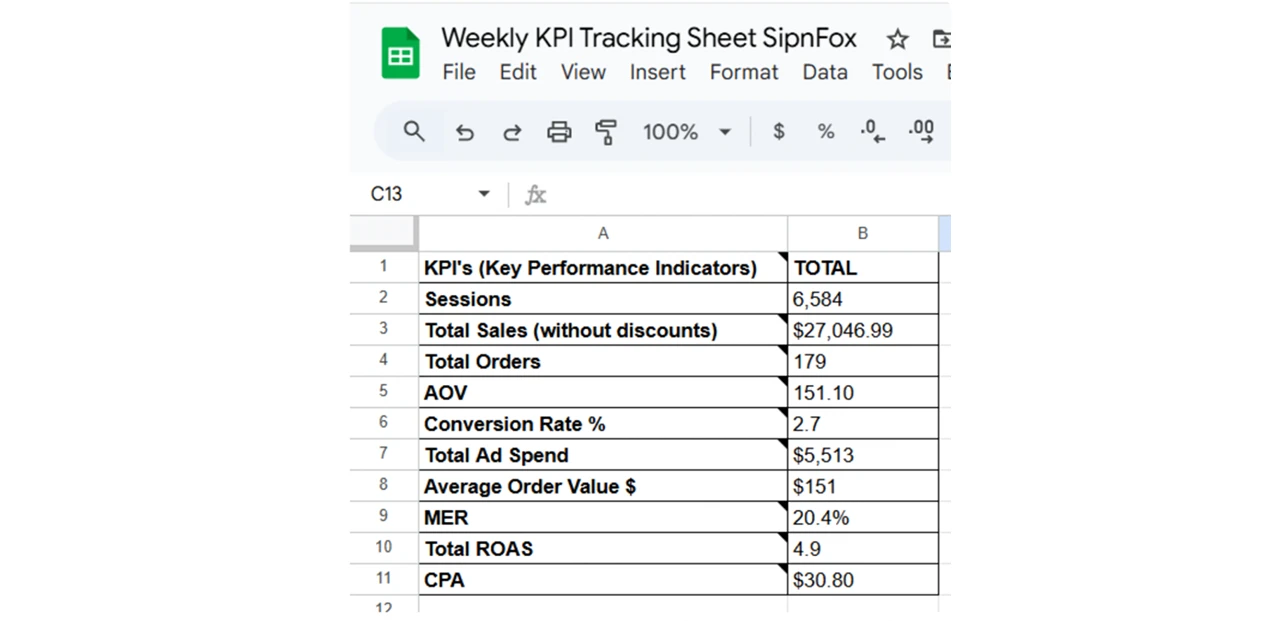Image resolution: width=1287 pixels, height=621 pixels.
Task: Open the search menus magnifier icon
Action: 414,131
